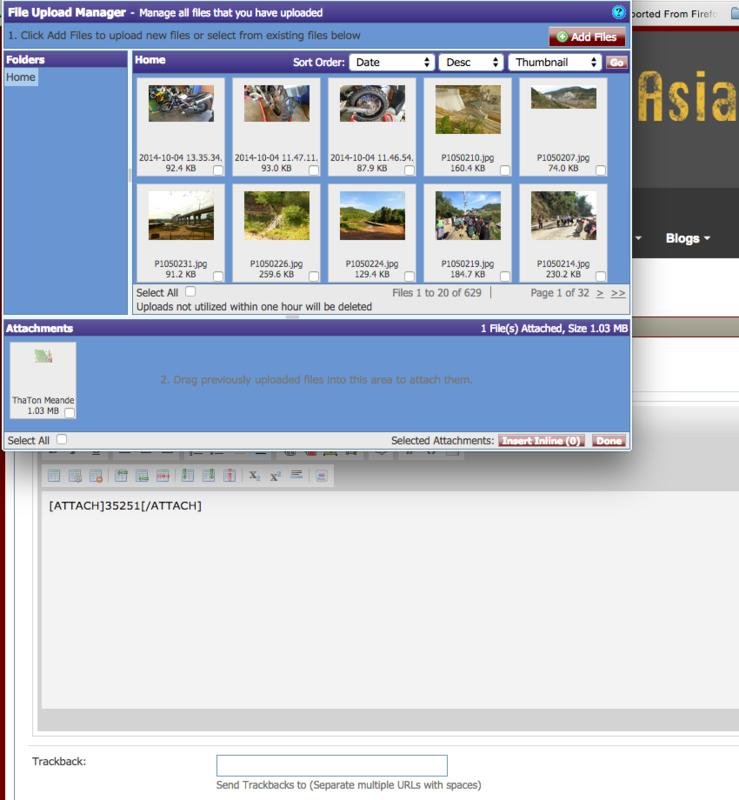The image size is (739, 800).
Task: Click the Insert Row Before icon
Action: coord(121,476)
